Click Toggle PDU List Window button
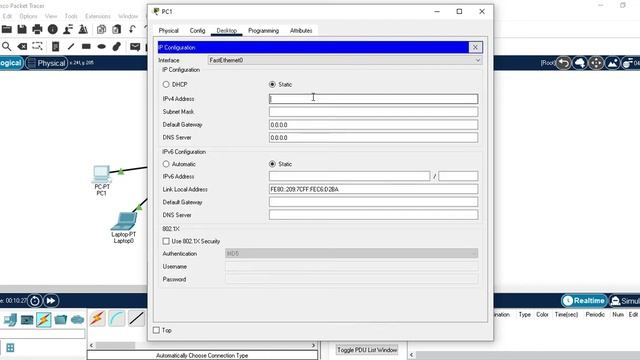Viewport: 640px width, 360px height. [x=367, y=350]
